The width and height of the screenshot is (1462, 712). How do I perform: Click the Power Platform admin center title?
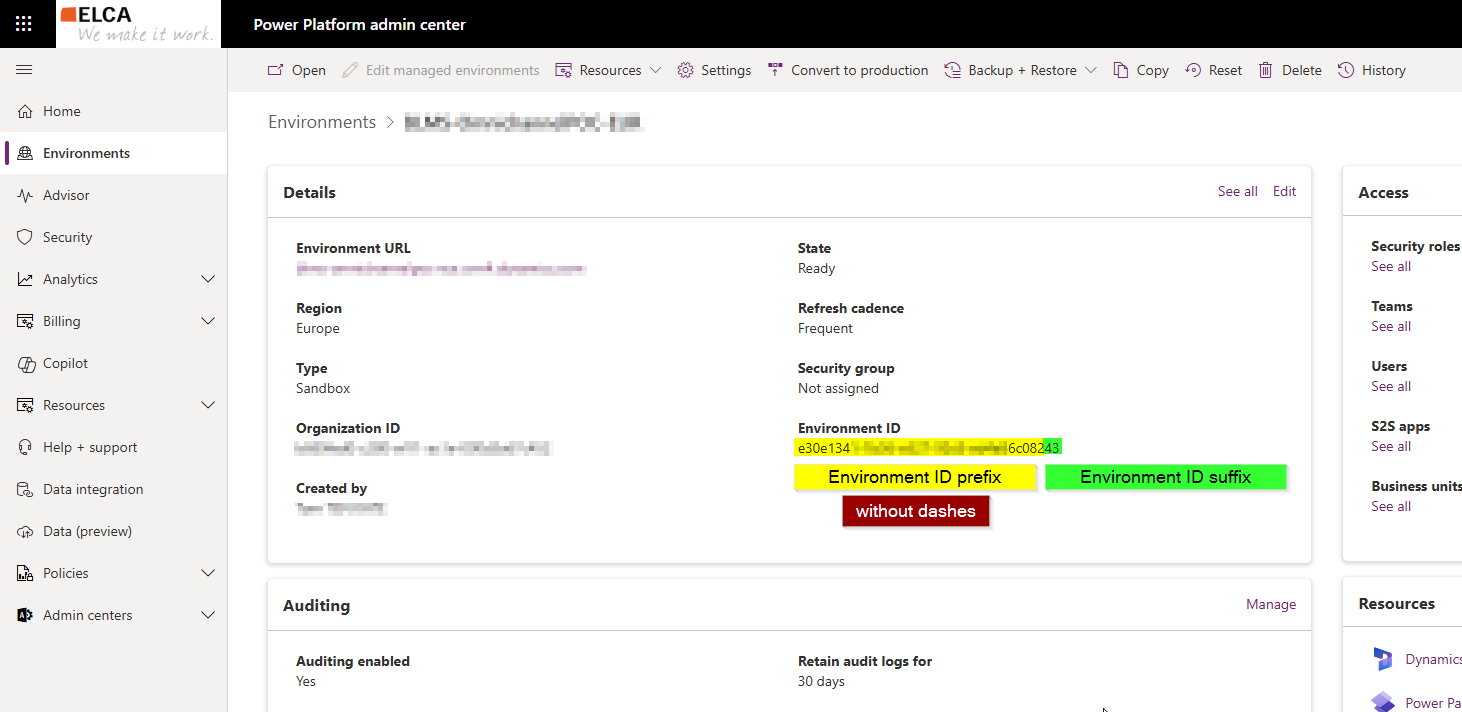tap(360, 24)
